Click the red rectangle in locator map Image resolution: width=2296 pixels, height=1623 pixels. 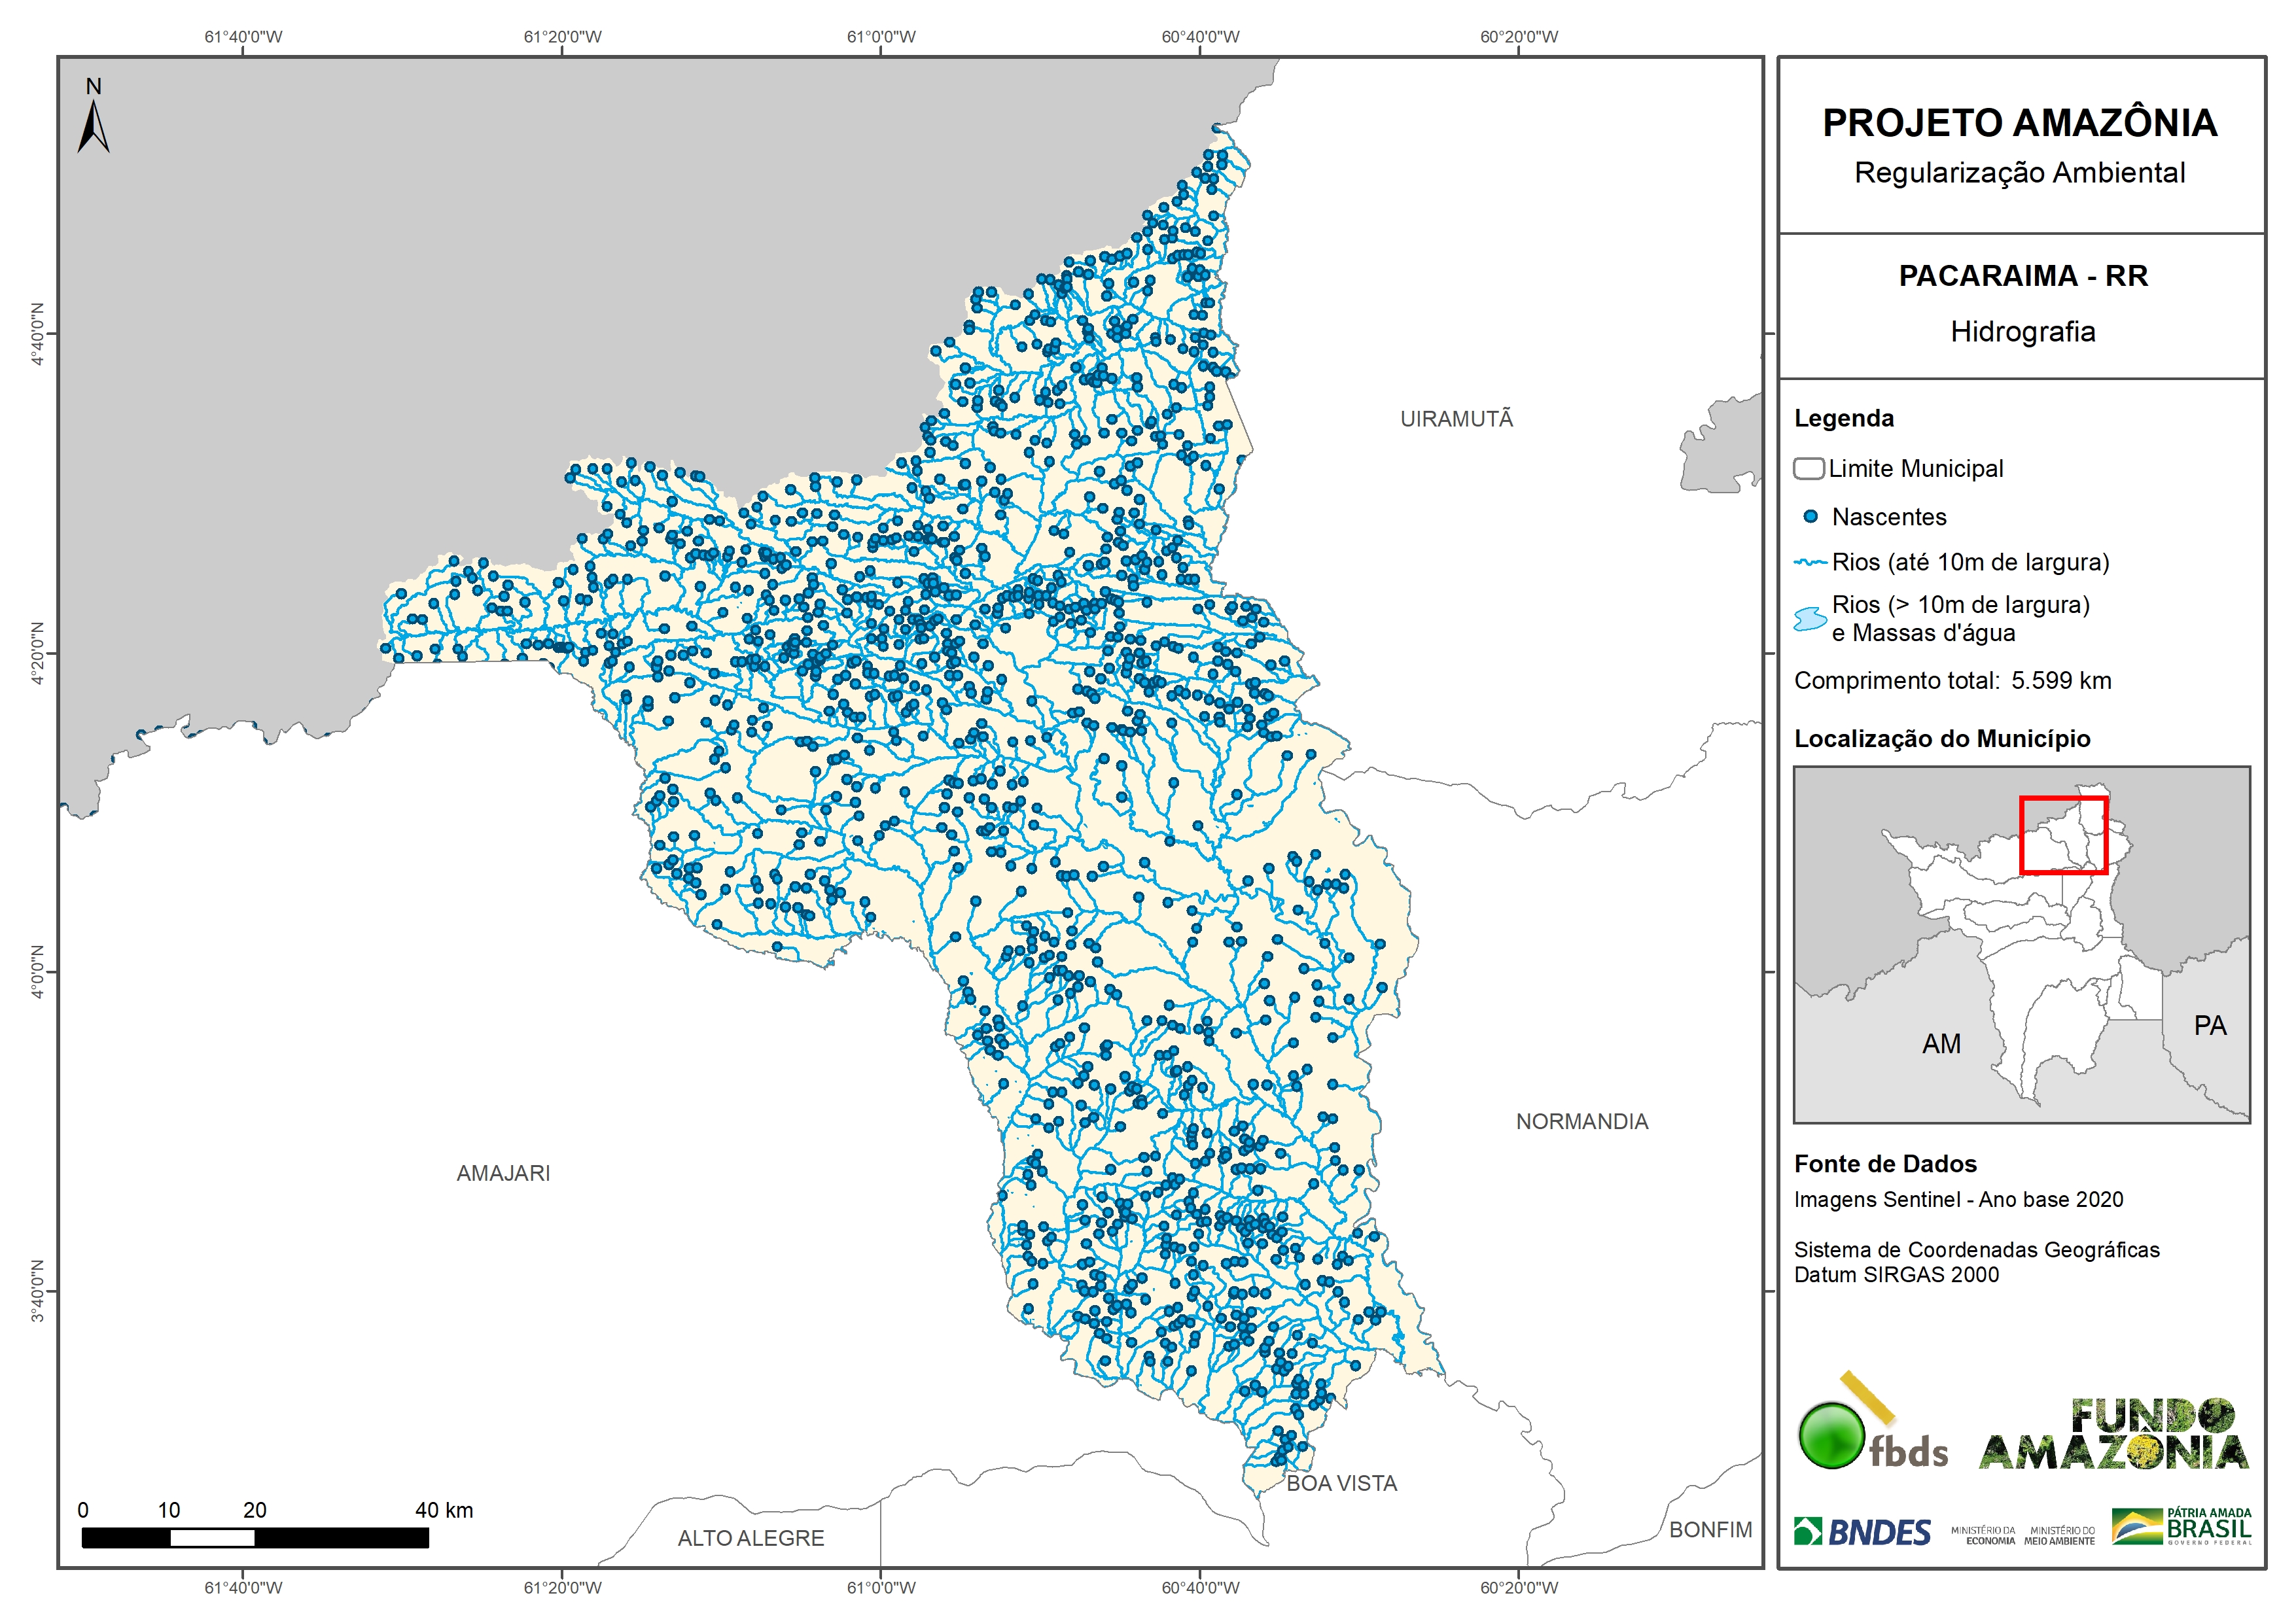click(x=2063, y=835)
